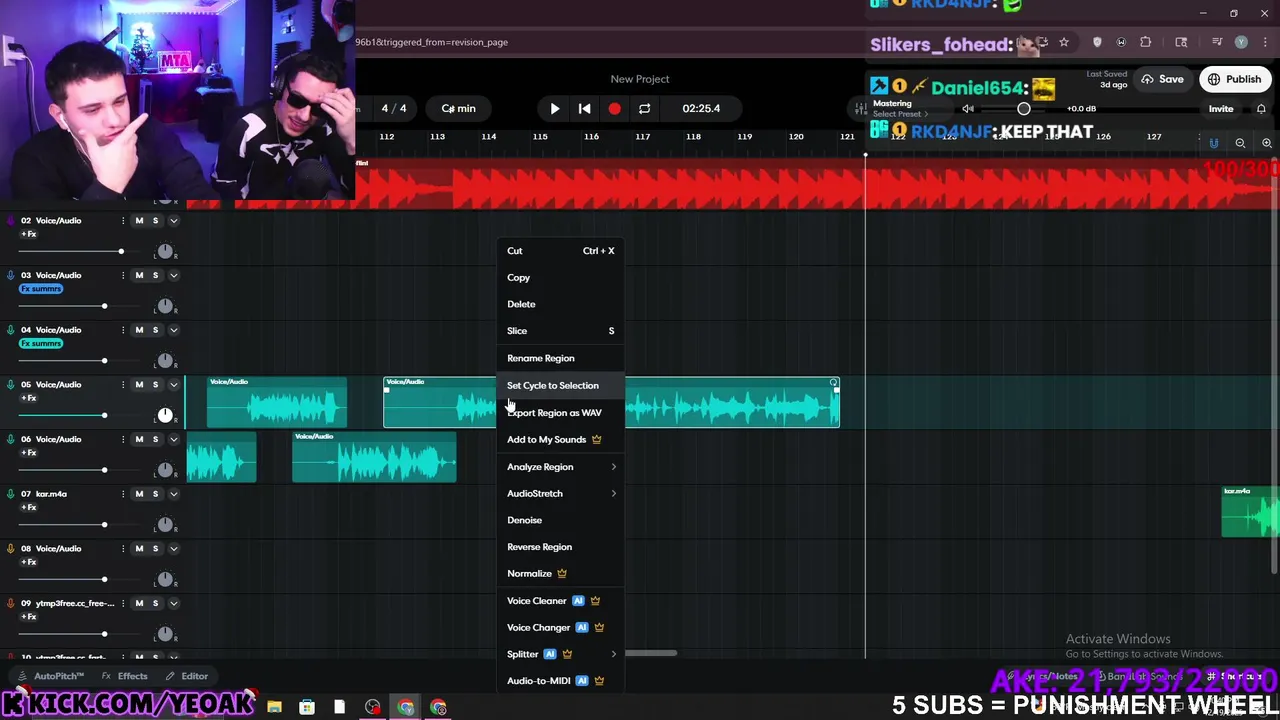Viewport: 1280px width, 720px height.
Task: Zoom in the timeline view
Action: [x=1266, y=143]
